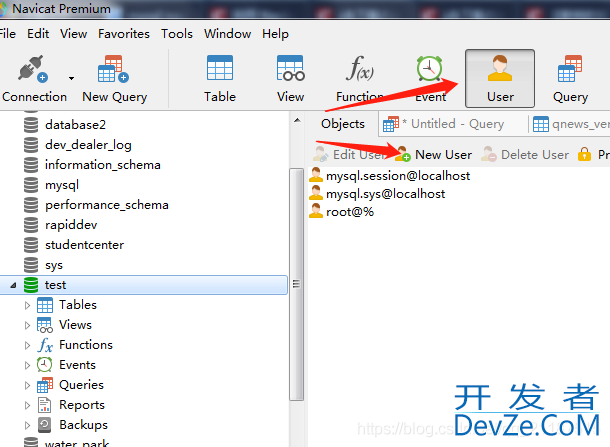Expand the Views node
The width and height of the screenshot is (610, 447).
tap(27, 325)
